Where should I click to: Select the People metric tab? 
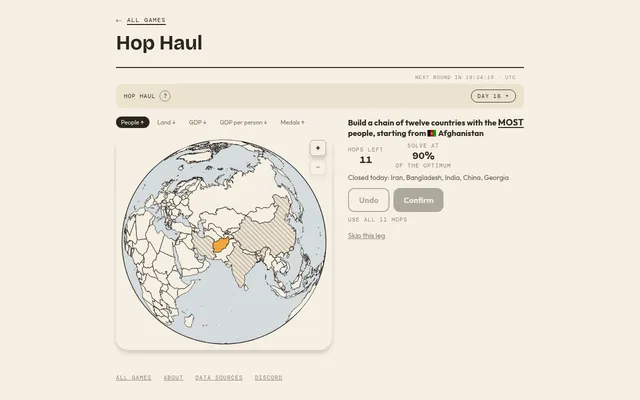[132, 122]
